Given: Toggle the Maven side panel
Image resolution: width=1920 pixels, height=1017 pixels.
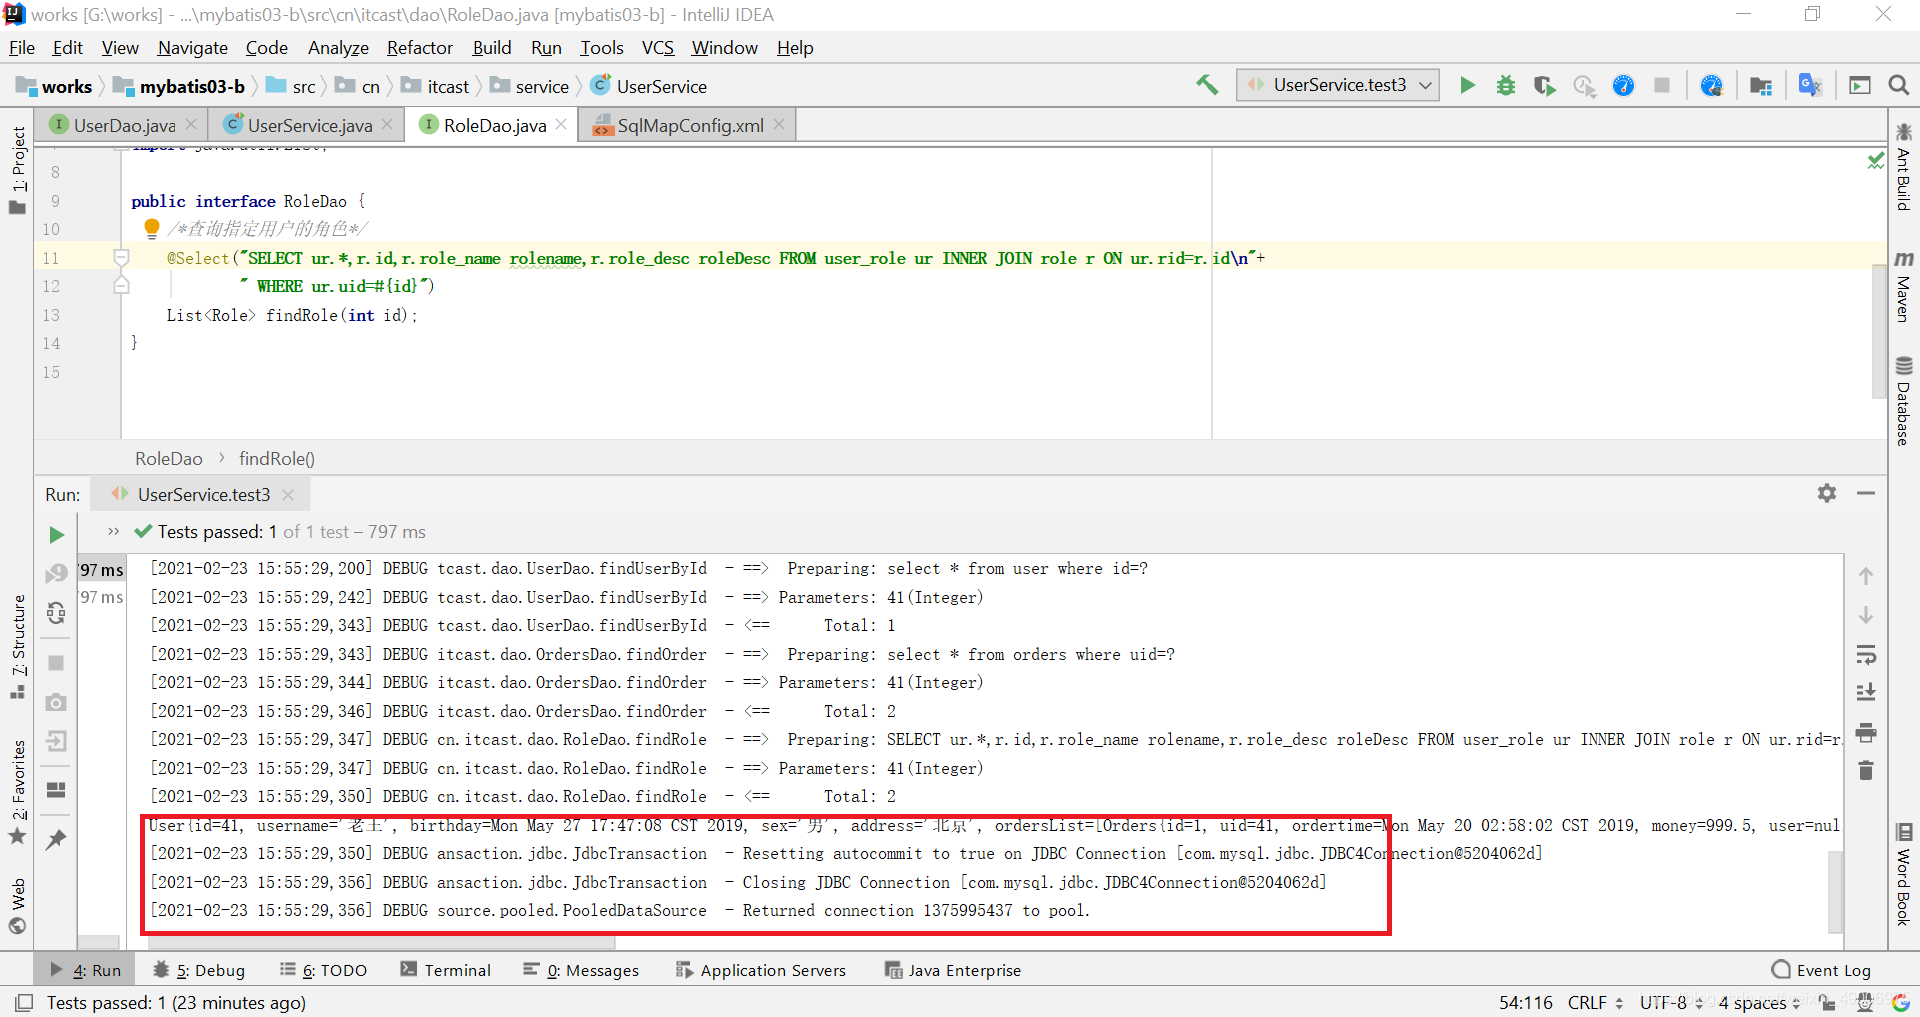Looking at the screenshot, I should click(1903, 287).
